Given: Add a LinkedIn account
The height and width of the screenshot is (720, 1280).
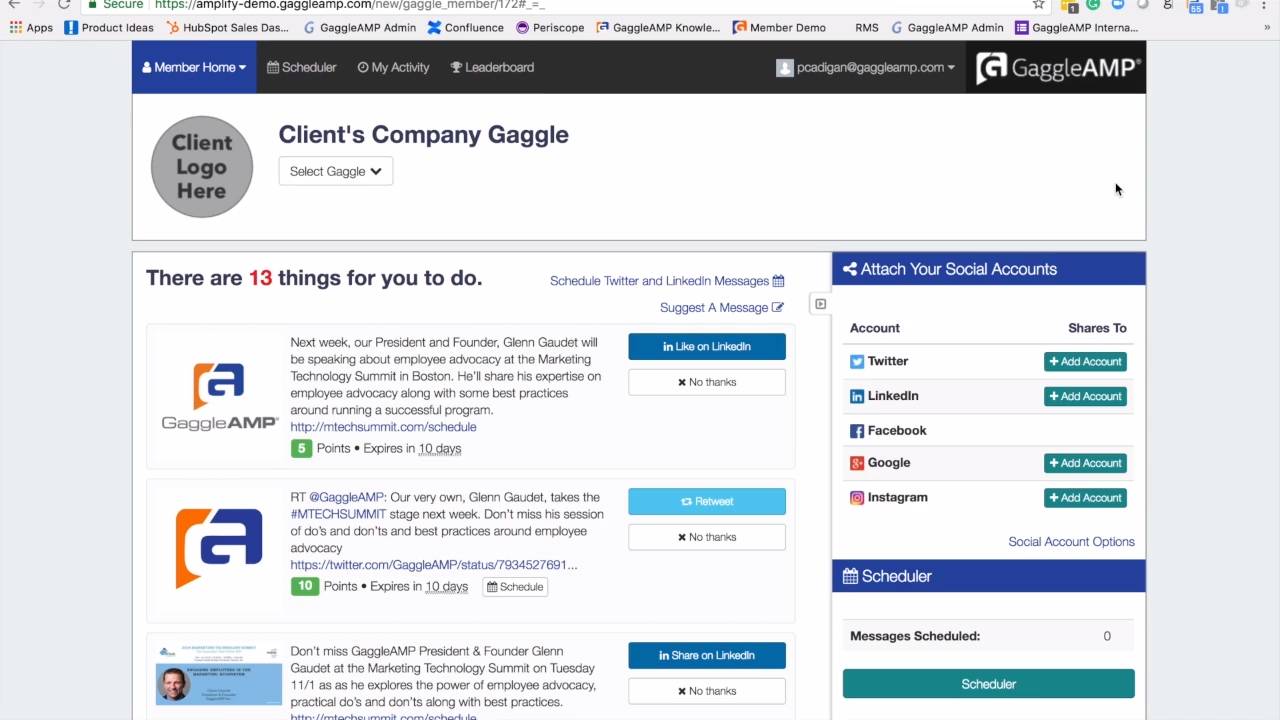Looking at the screenshot, I should click(1085, 396).
